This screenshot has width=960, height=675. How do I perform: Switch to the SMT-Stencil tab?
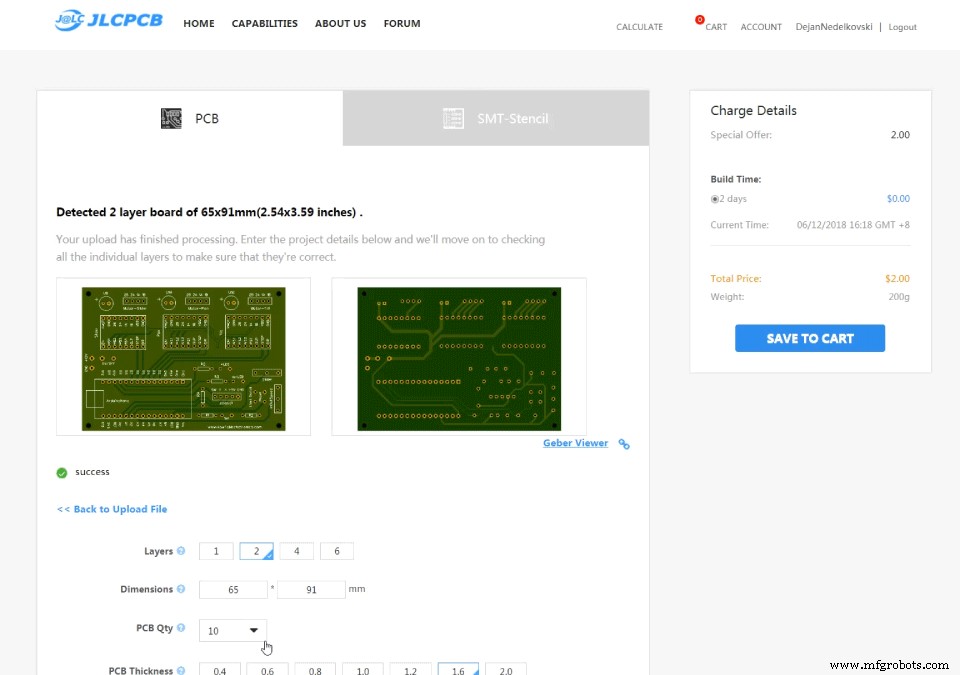point(496,118)
